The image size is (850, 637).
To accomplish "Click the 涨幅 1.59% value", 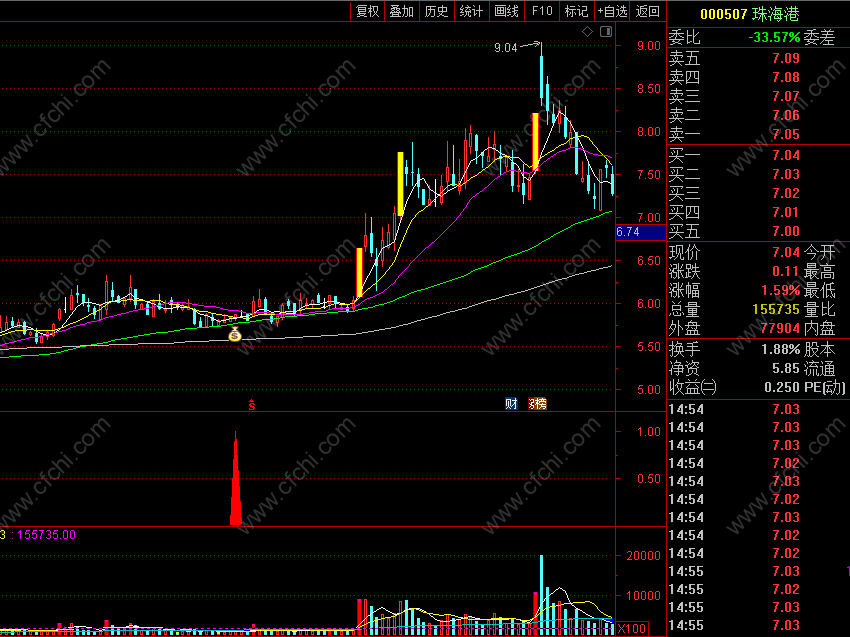I will [781, 290].
